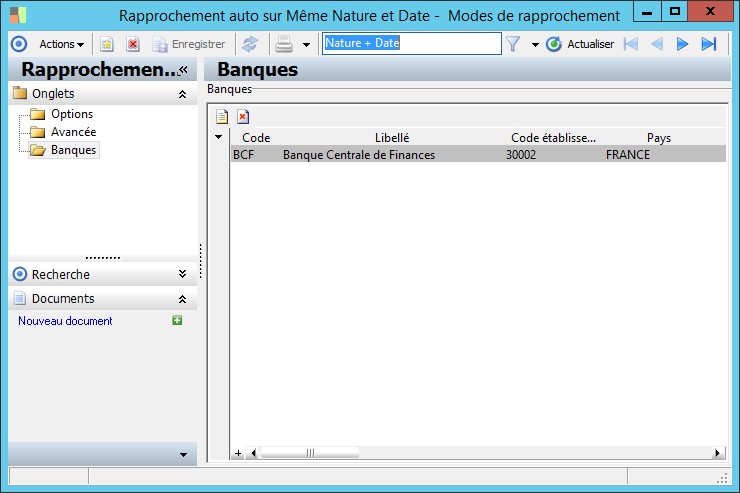Click the red X delete toolbar icon
The width and height of the screenshot is (740, 493).
(133, 44)
